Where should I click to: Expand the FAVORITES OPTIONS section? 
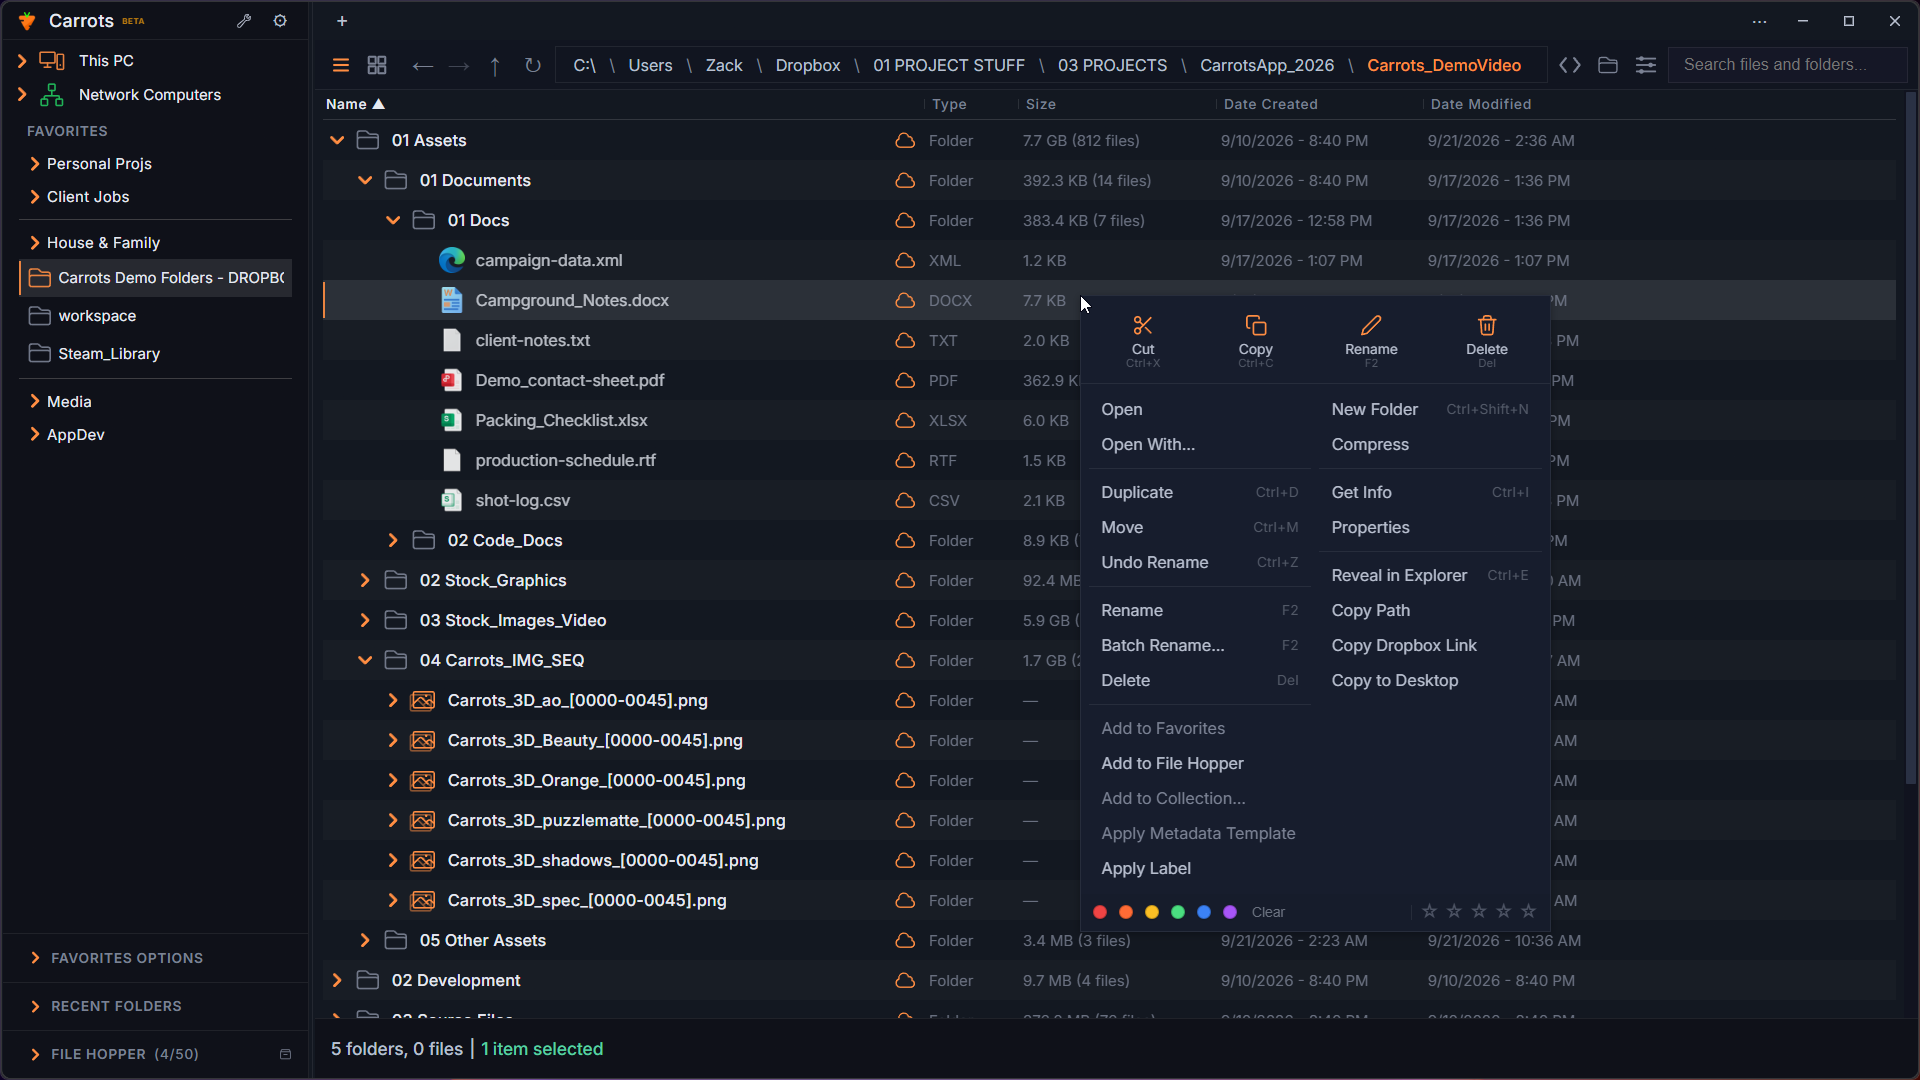pos(36,958)
